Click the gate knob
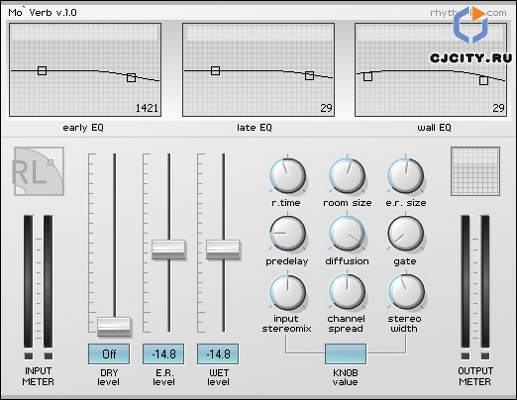 405,233
